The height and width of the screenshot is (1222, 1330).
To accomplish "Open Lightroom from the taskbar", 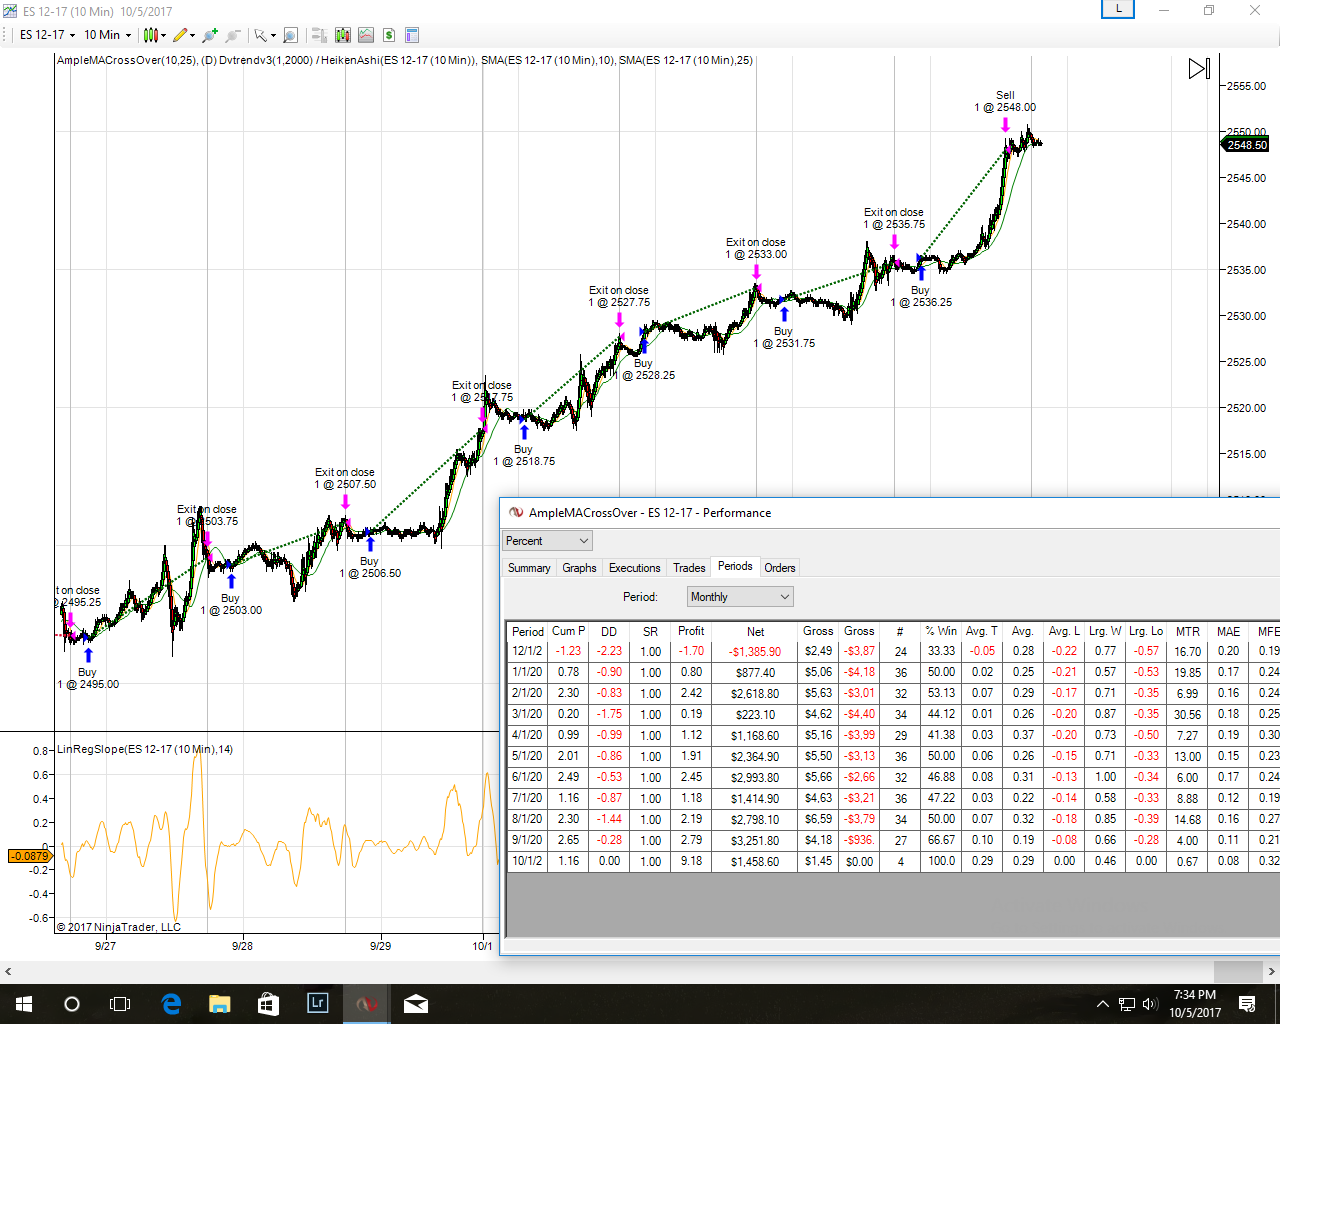I will (x=318, y=1003).
